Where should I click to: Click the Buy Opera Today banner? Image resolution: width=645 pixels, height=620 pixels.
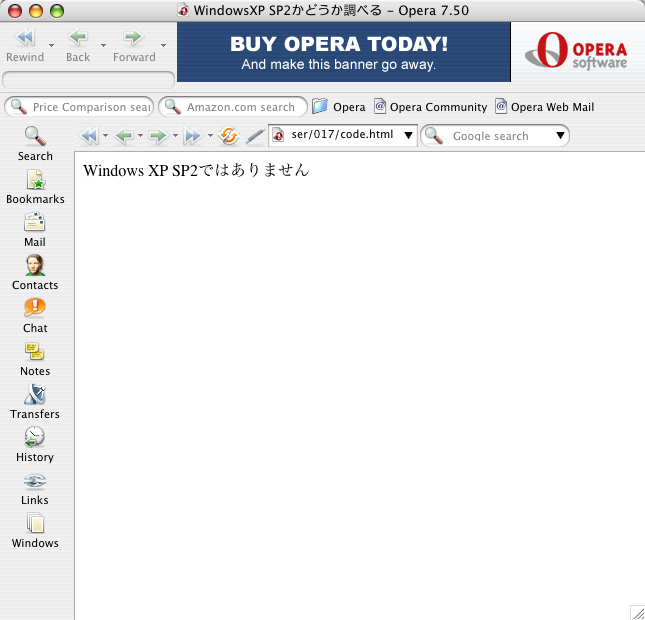click(x=344, y=52)
